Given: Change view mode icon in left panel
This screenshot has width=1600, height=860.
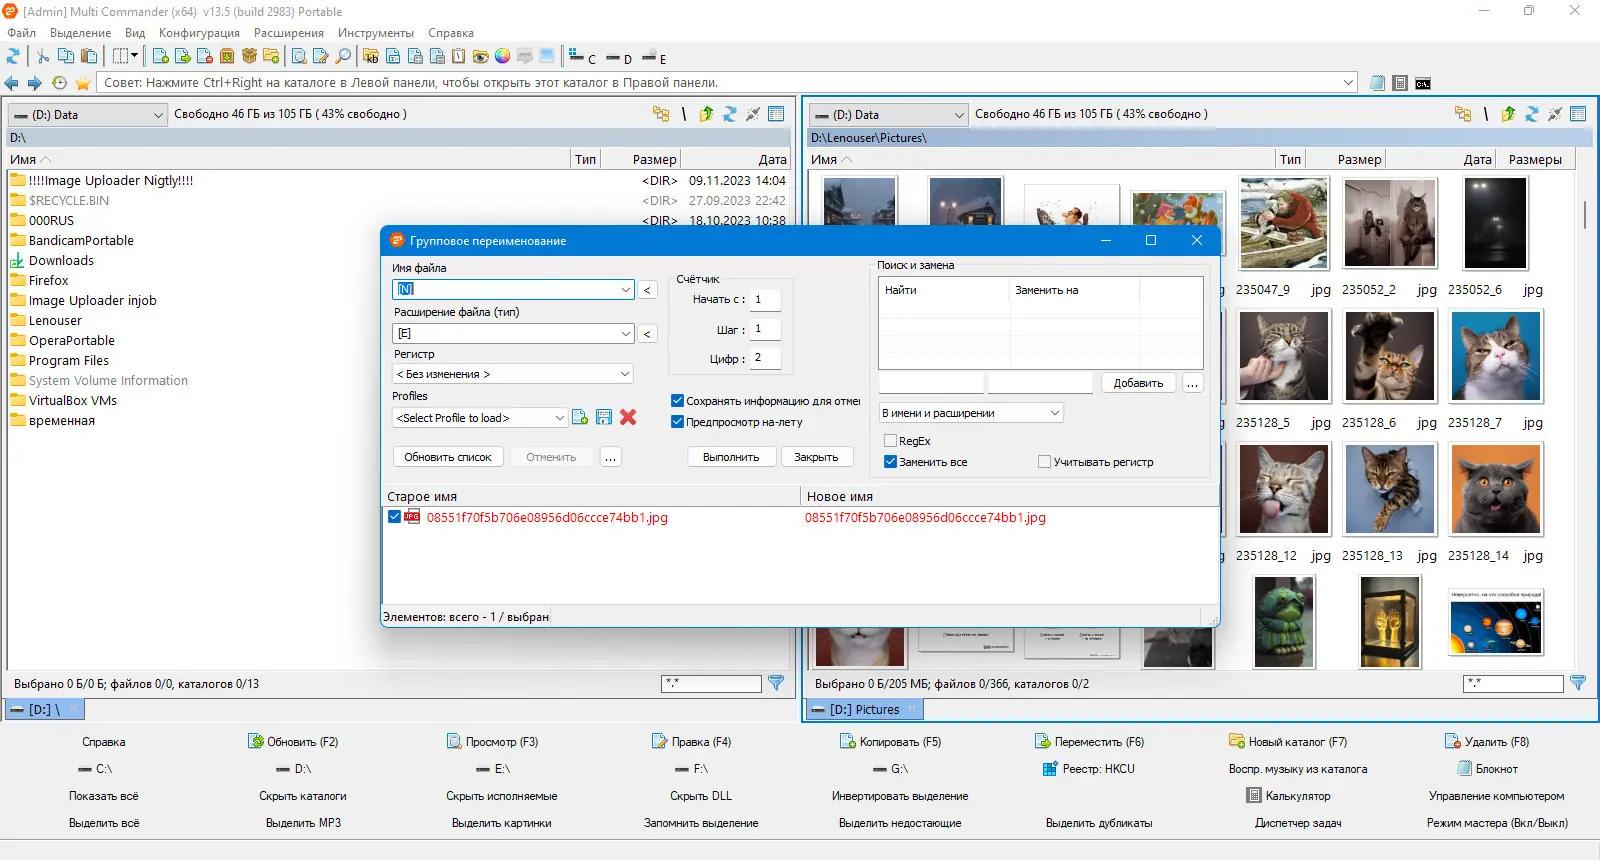Looking at the screenshot, I should pos(776,114).
